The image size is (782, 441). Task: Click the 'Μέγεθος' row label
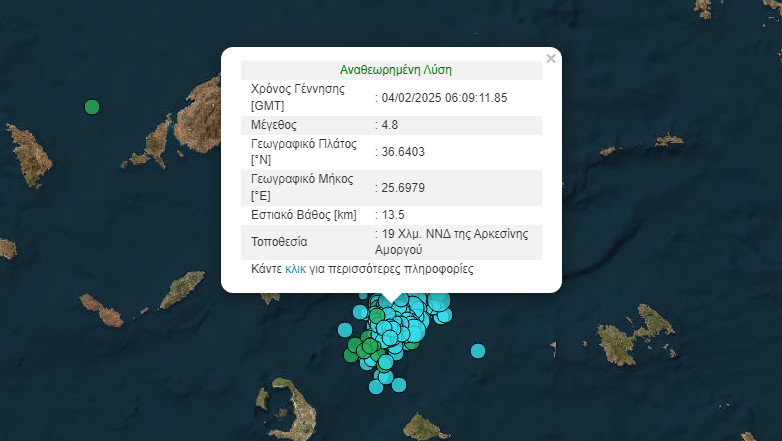pyautogui.click(x=274, y=125)
